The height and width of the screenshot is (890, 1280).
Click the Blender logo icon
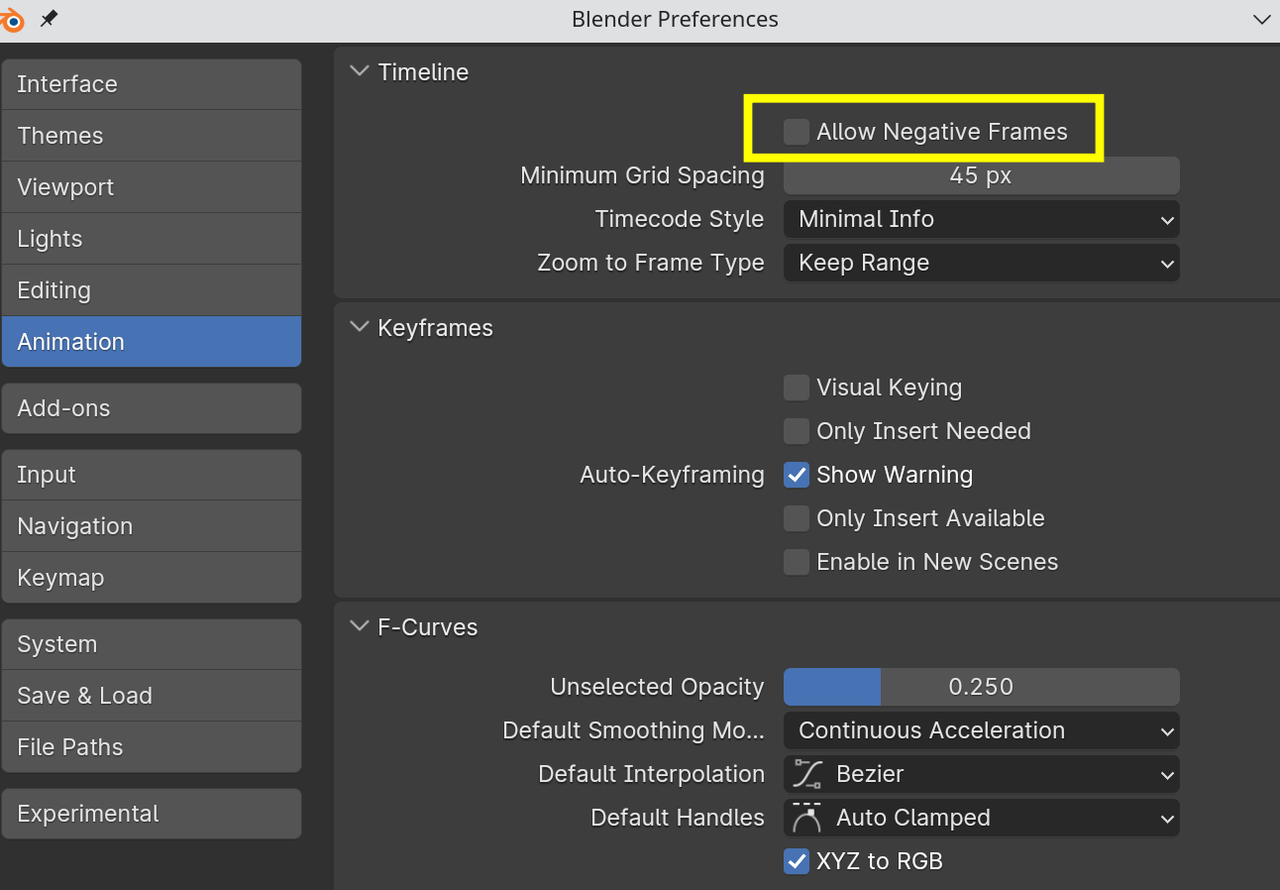point(11,19)
